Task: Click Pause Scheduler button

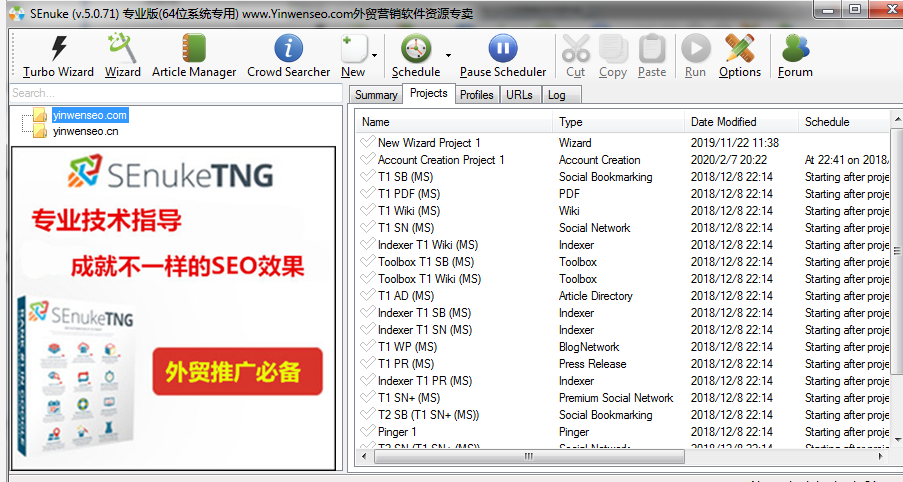Action: pos(503,56)
